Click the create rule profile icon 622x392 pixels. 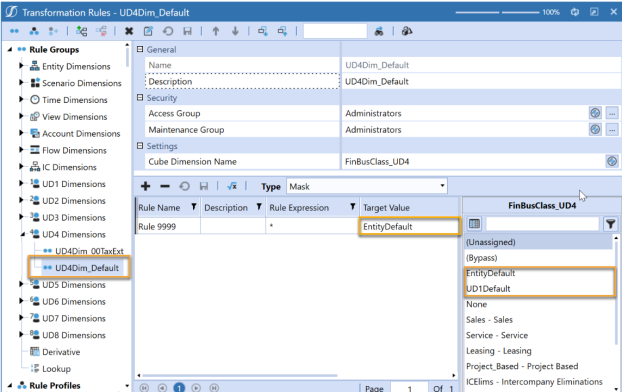(34, 31)
